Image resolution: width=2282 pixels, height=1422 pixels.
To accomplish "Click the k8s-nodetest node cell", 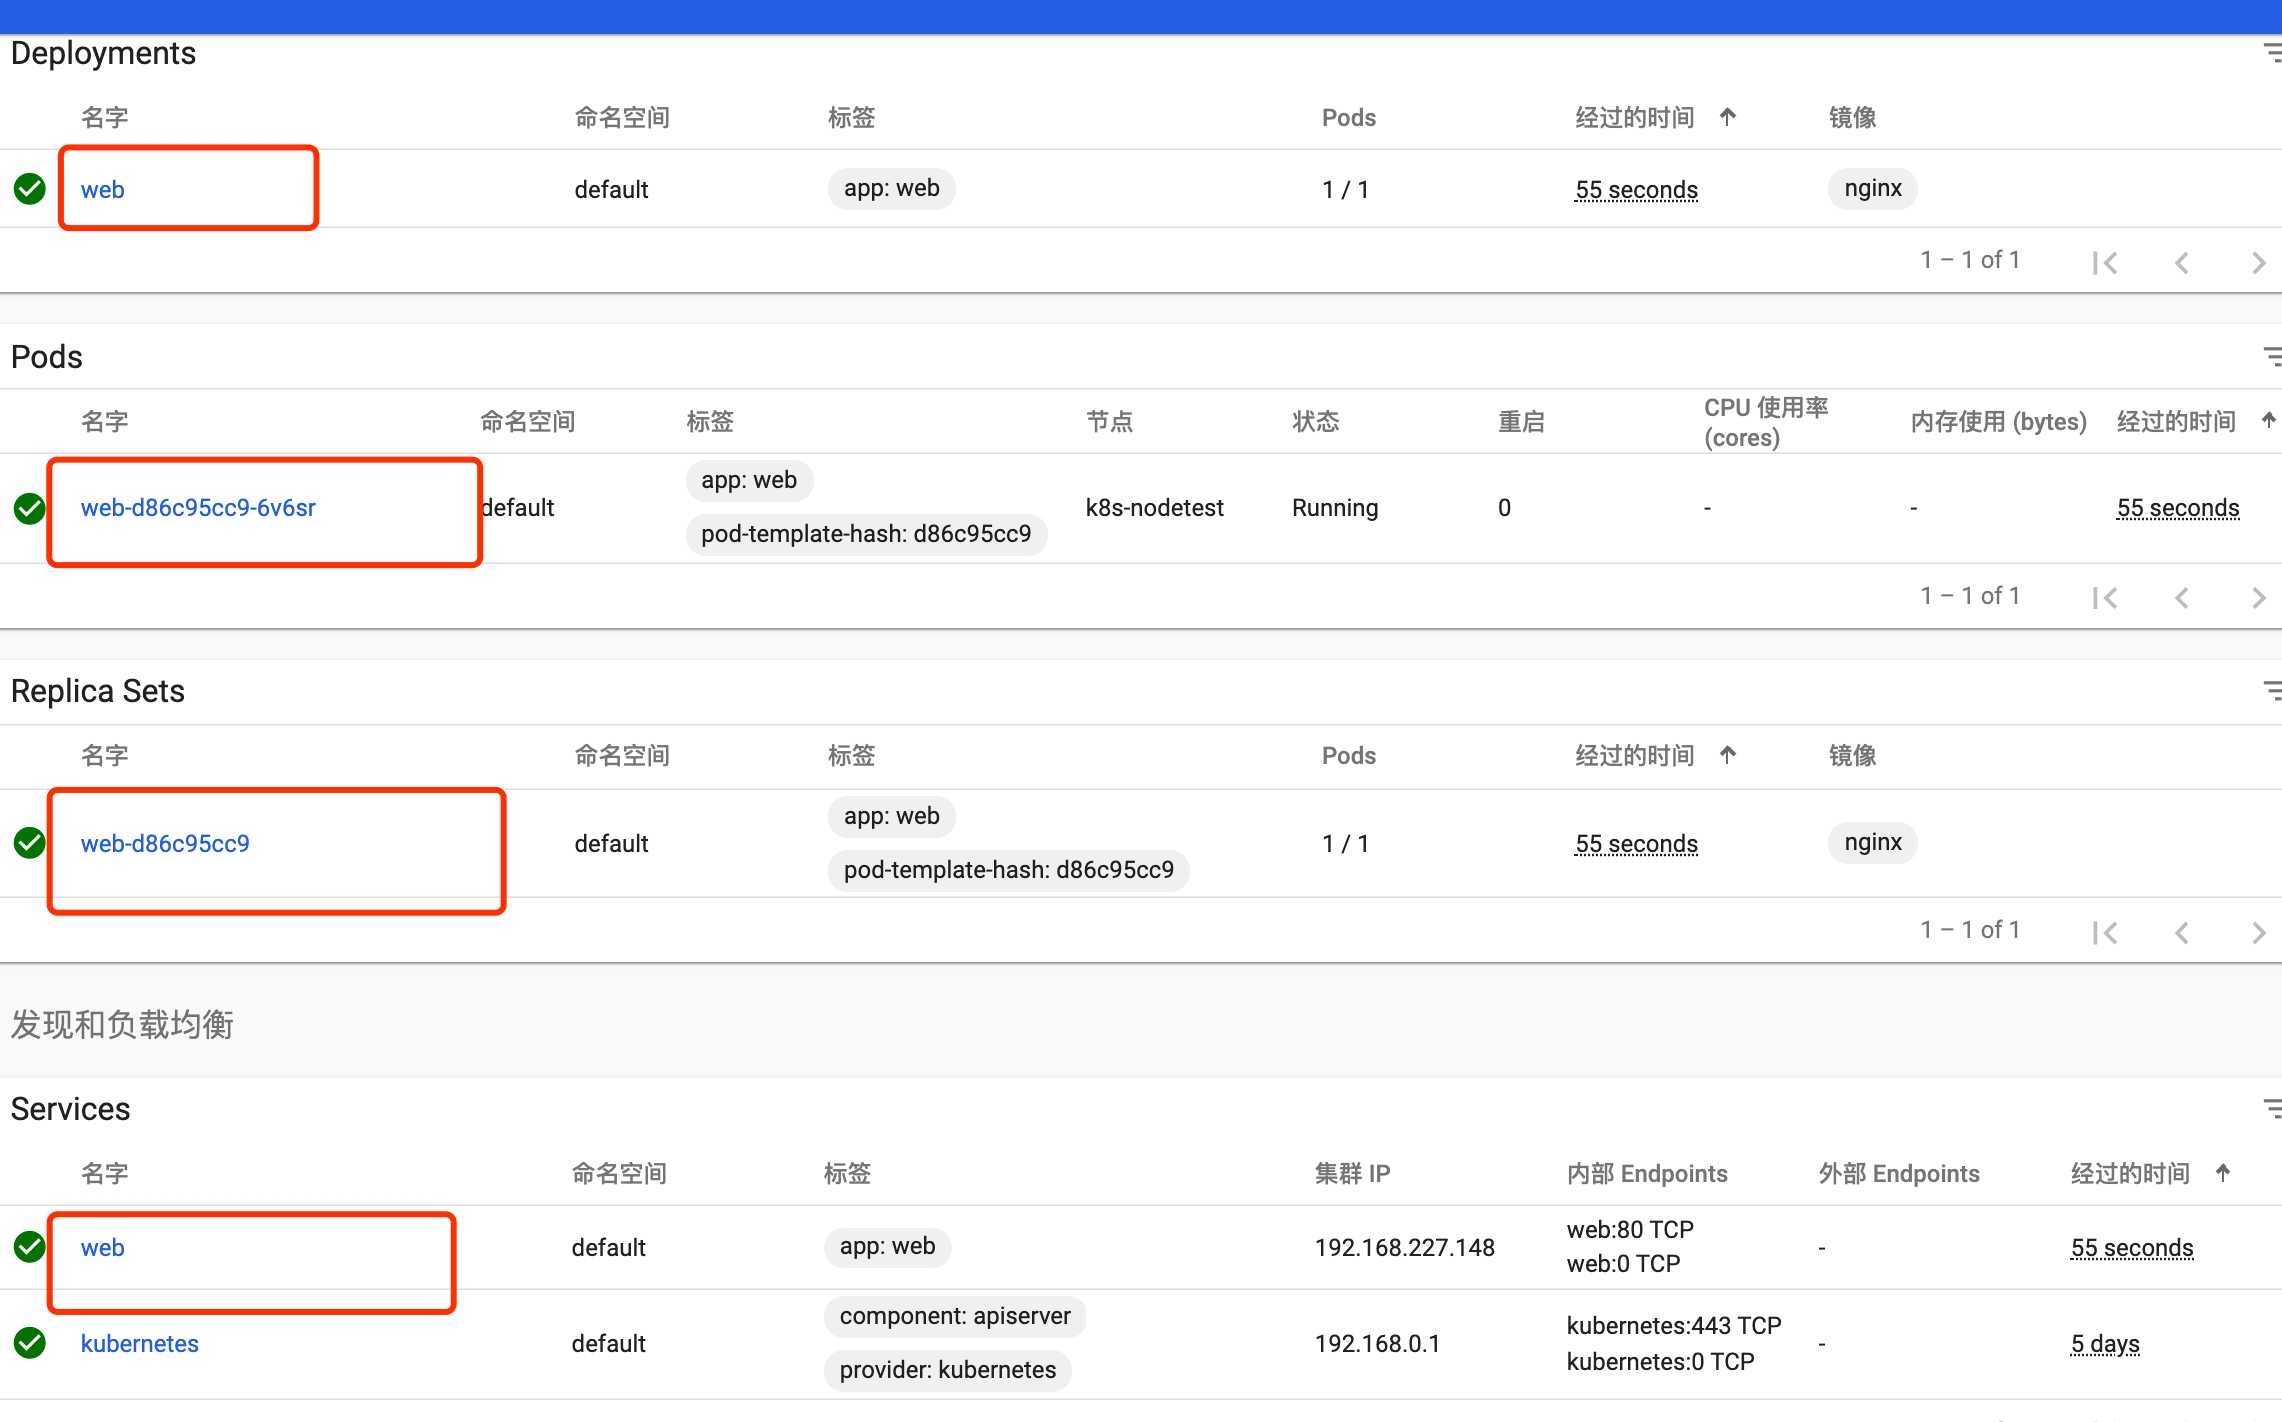I will click(1154, 508).
